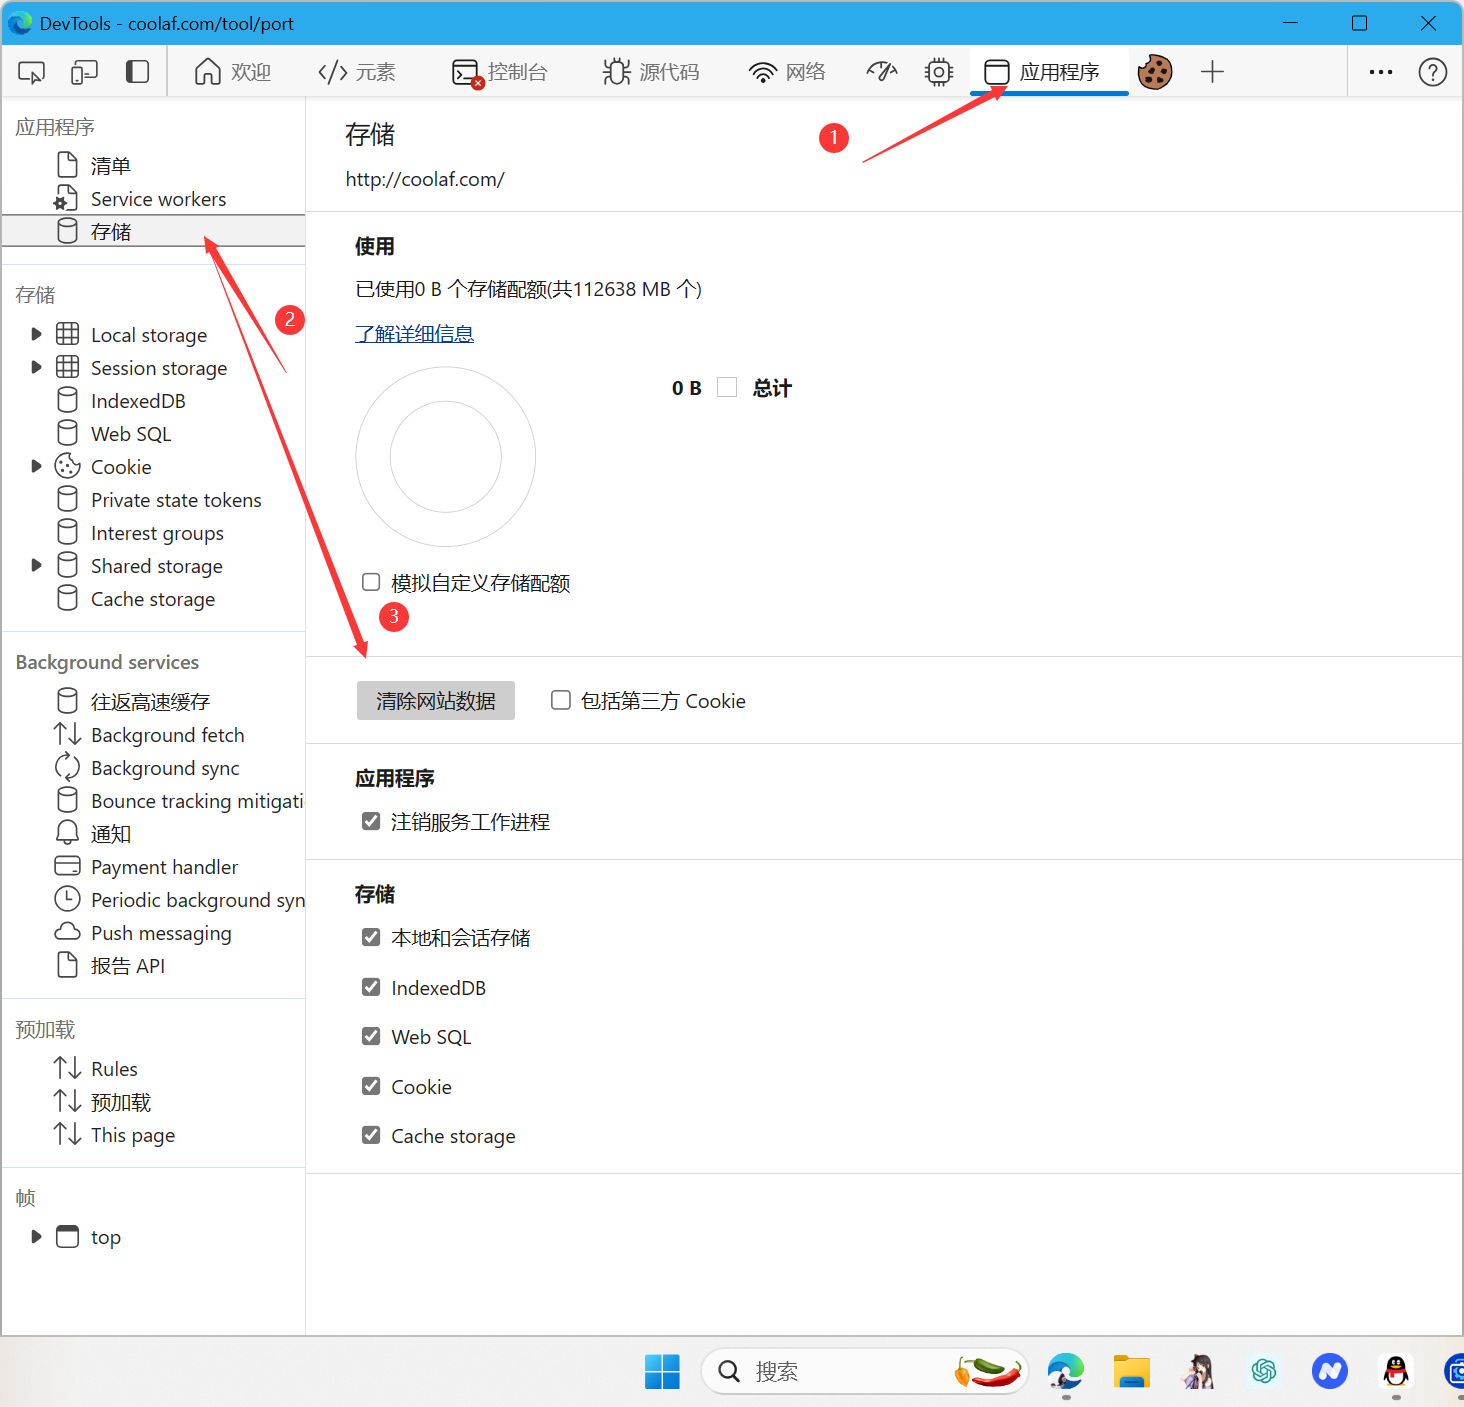Switch to the 控制台 console tab
Image resolution: width=1464 pixels, height=1407 pixels.
500,72
